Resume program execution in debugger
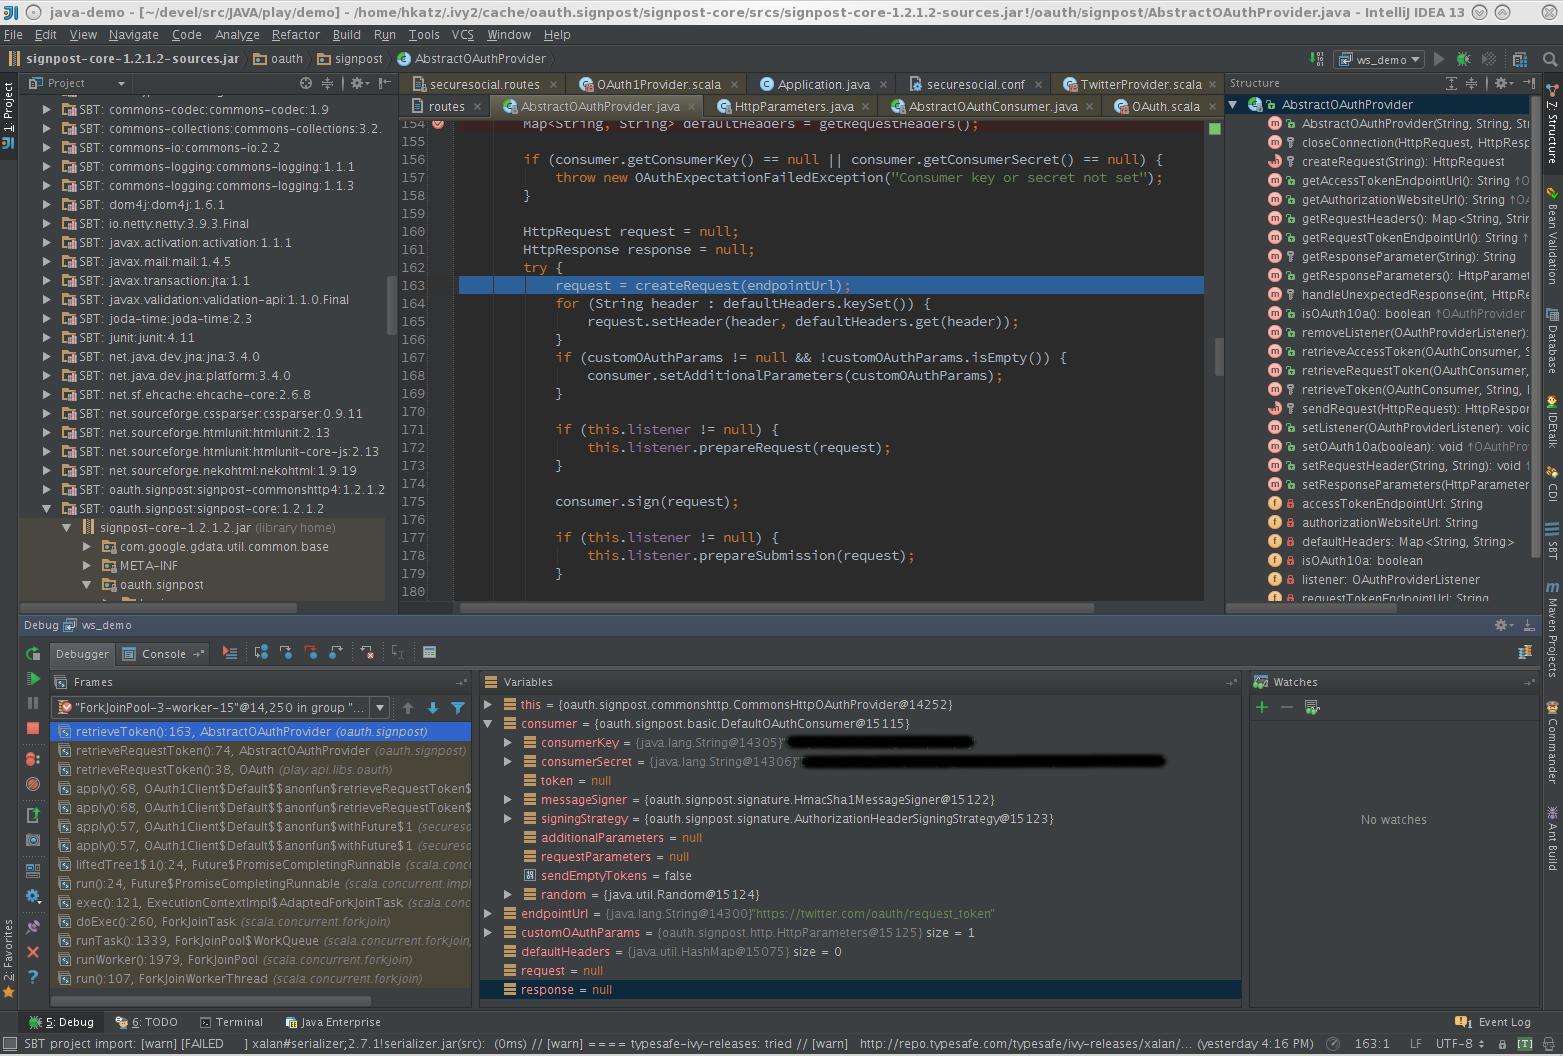1563x1056 pixels. click(x=33, y=679)
